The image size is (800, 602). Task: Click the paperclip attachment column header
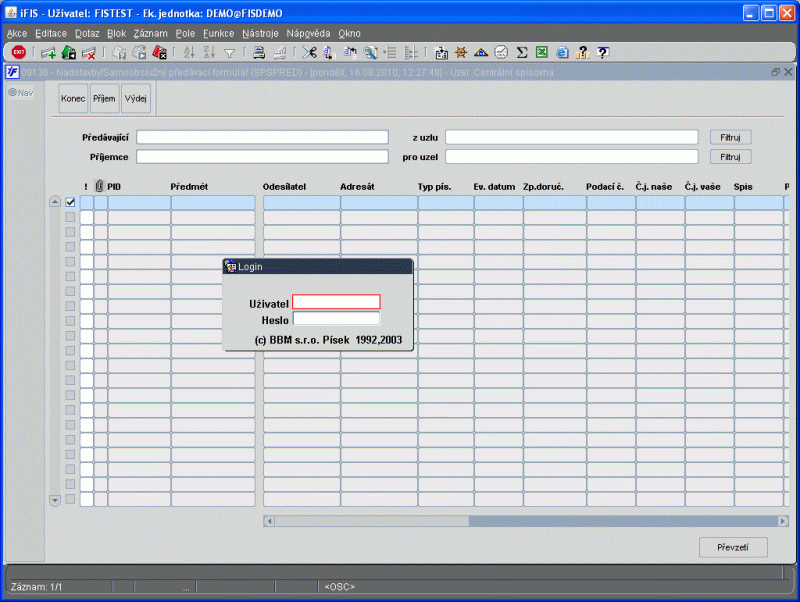pyautogui.click(x=99, y=186)
